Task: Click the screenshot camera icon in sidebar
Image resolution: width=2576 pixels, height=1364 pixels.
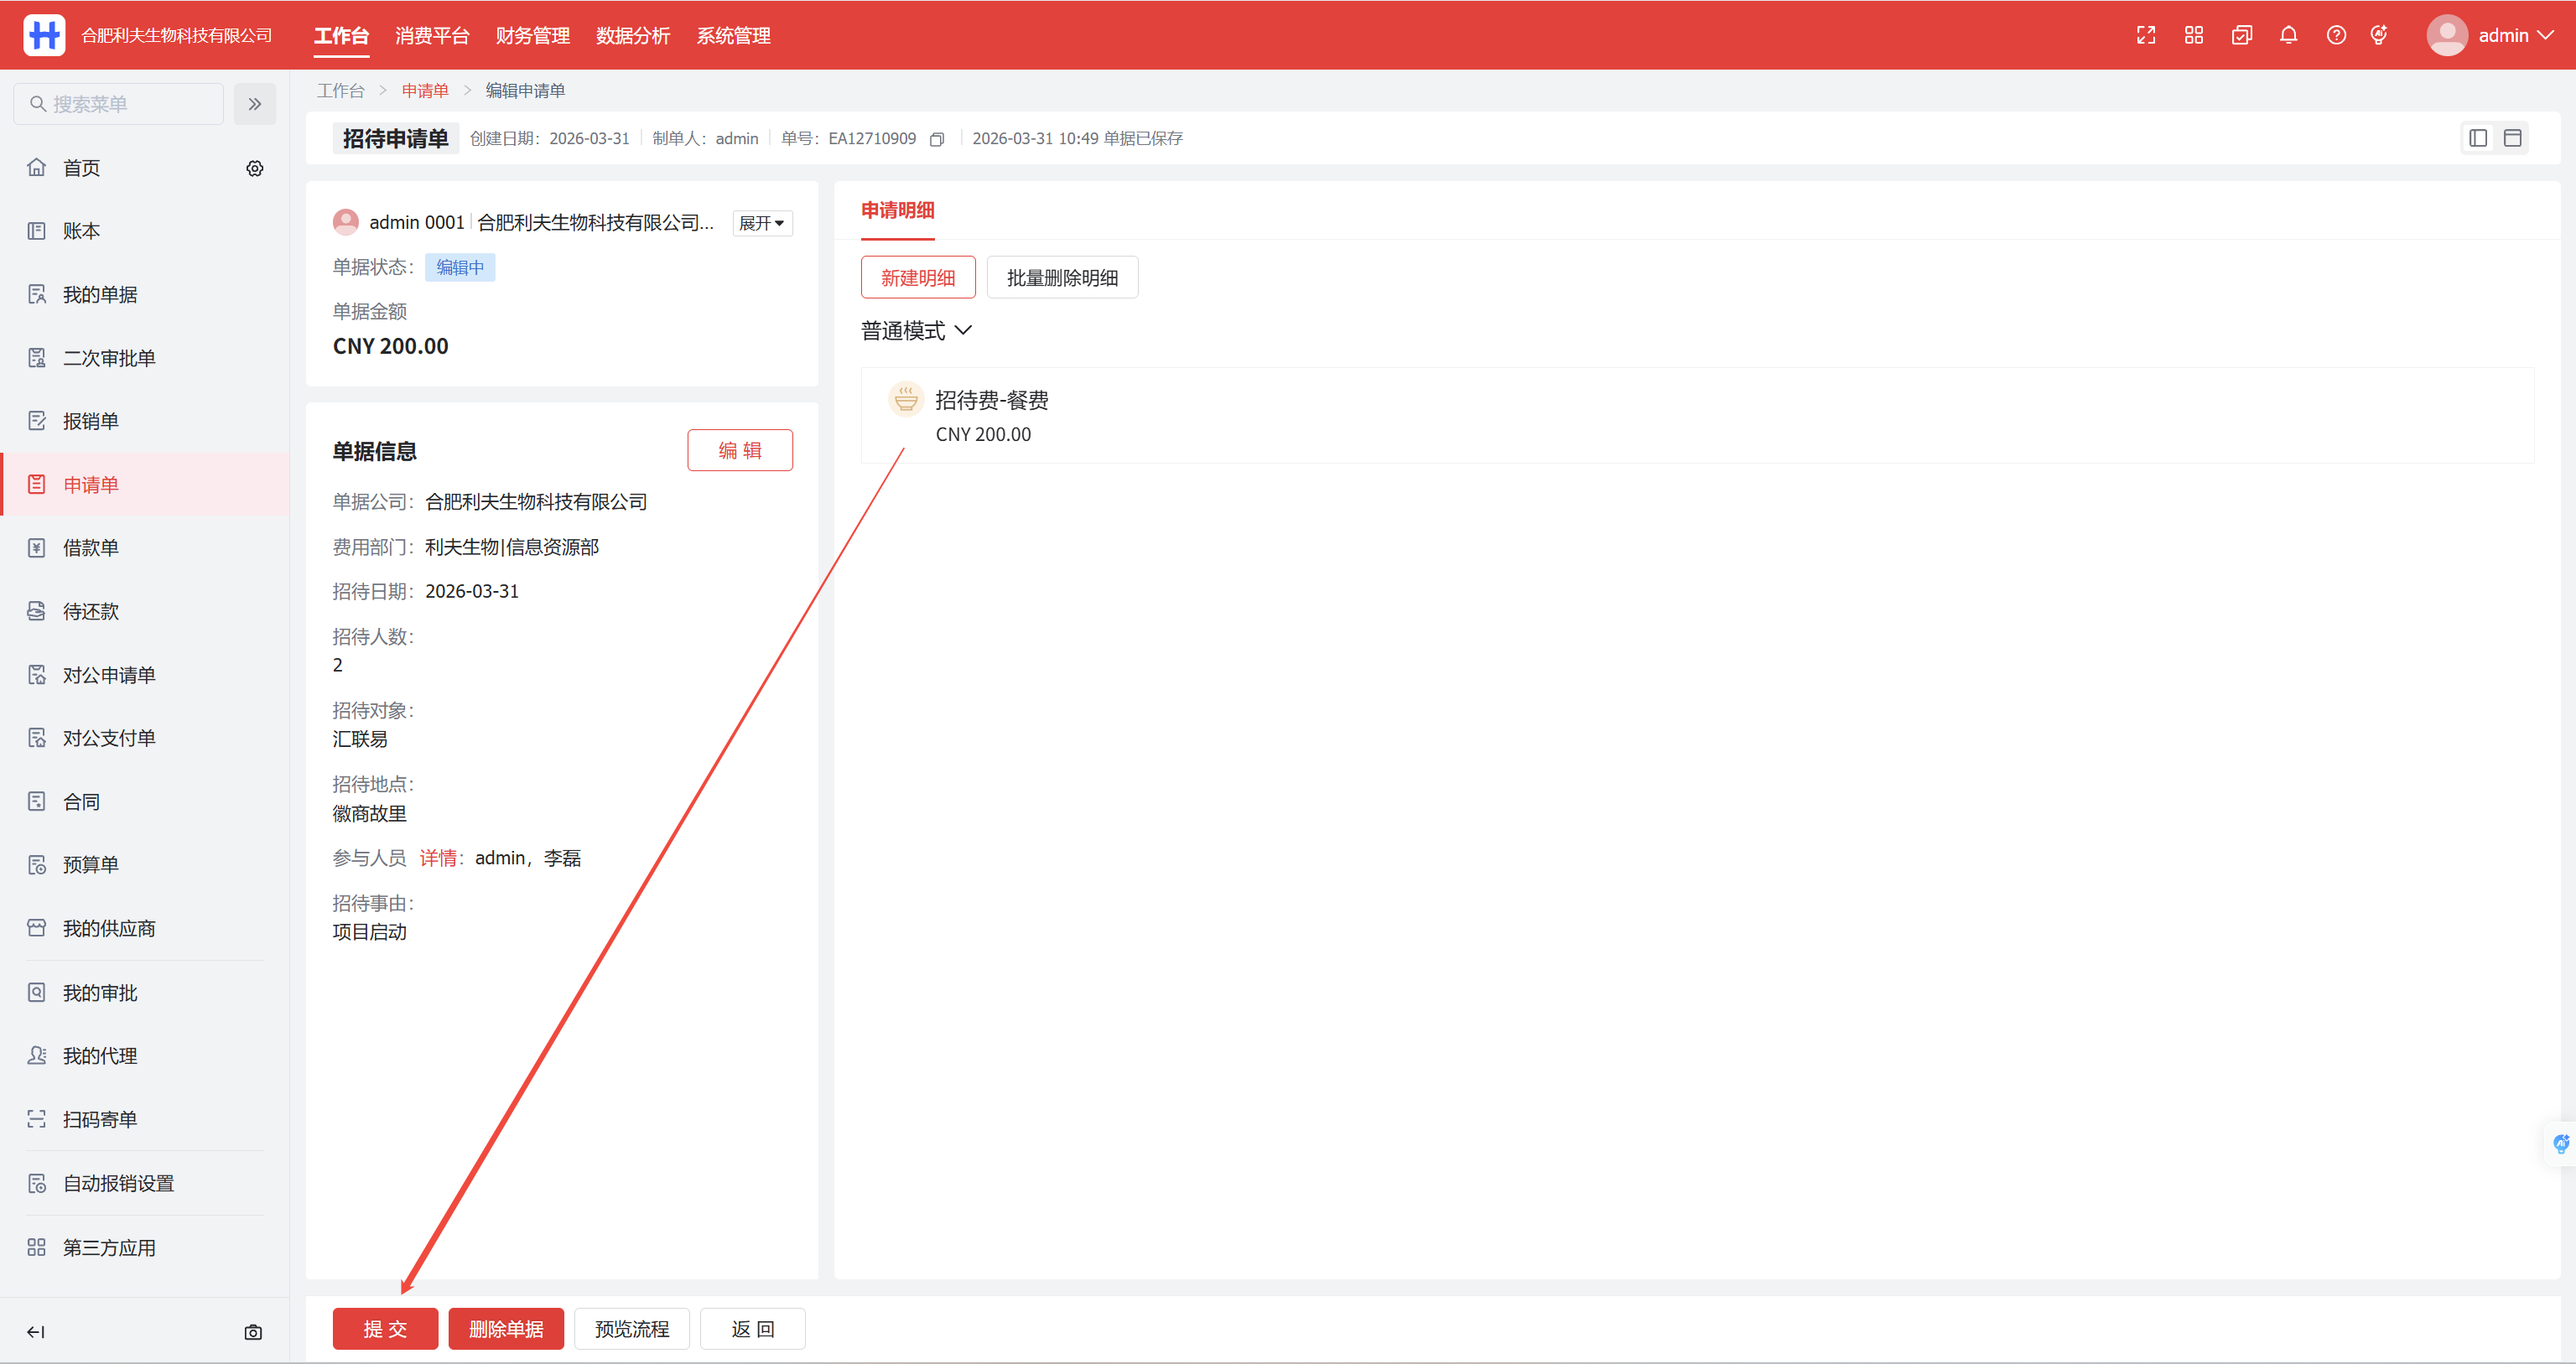Action: [253, 1332]
